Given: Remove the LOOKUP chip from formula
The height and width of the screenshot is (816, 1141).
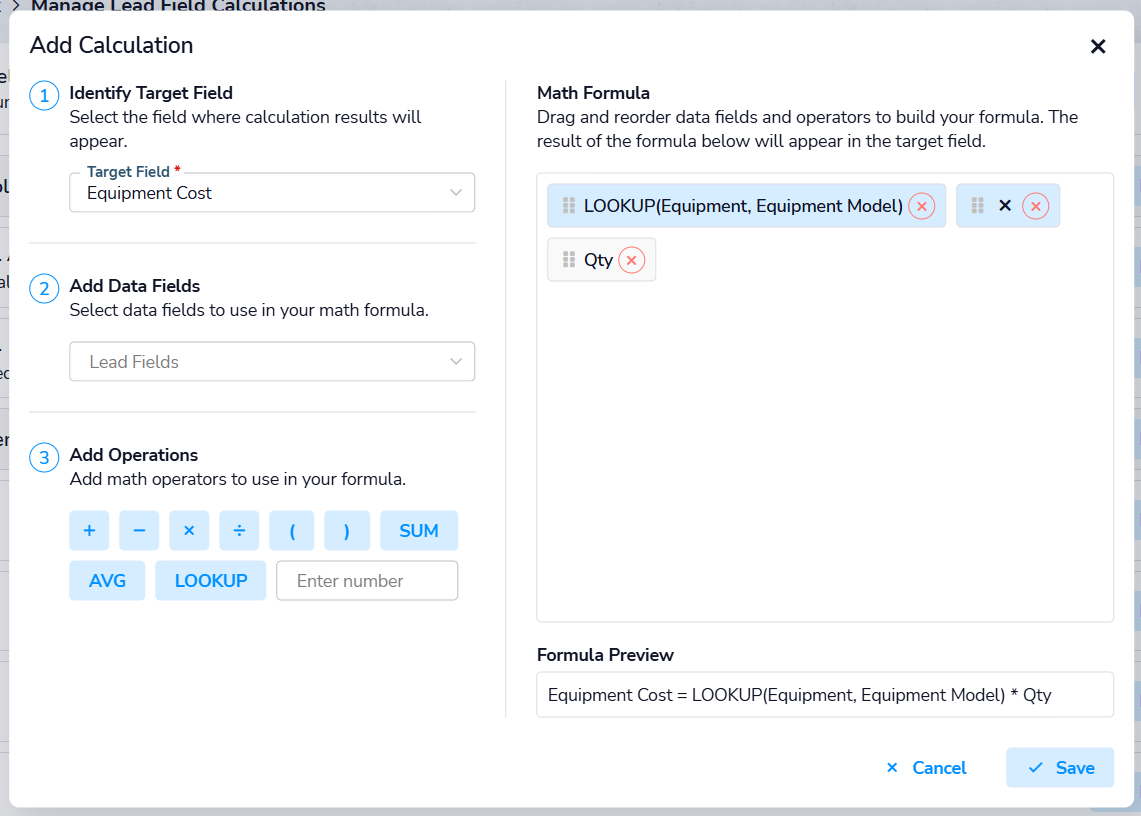Looking at the screenshot, I should pos(921,206).
